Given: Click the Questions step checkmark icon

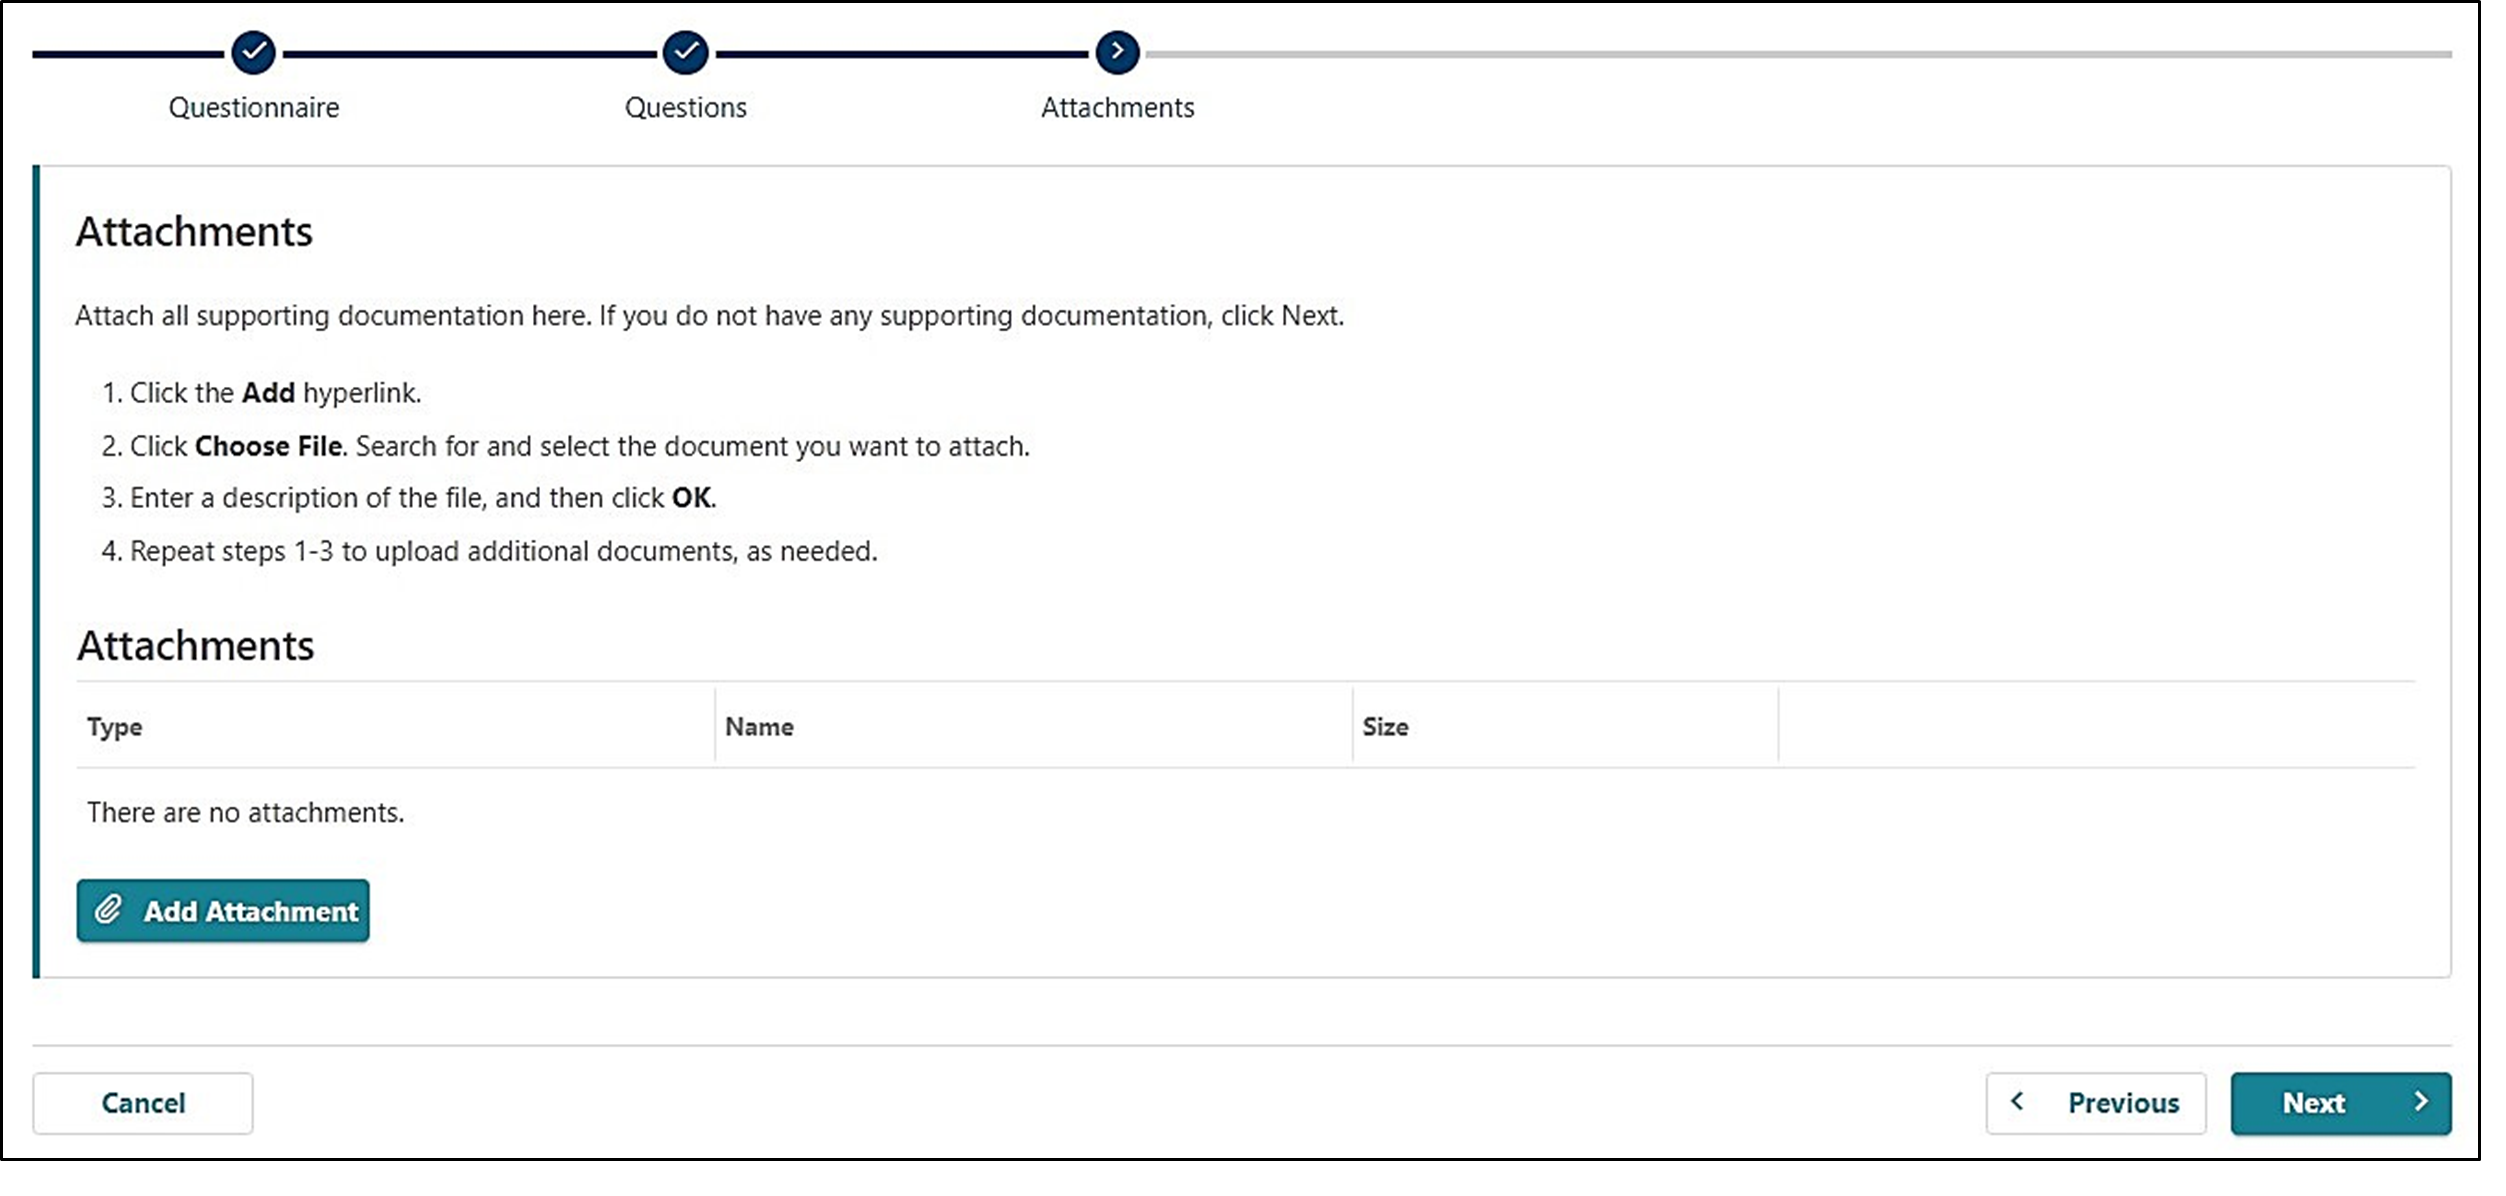Looking at the screenshot, I should 685,52.
